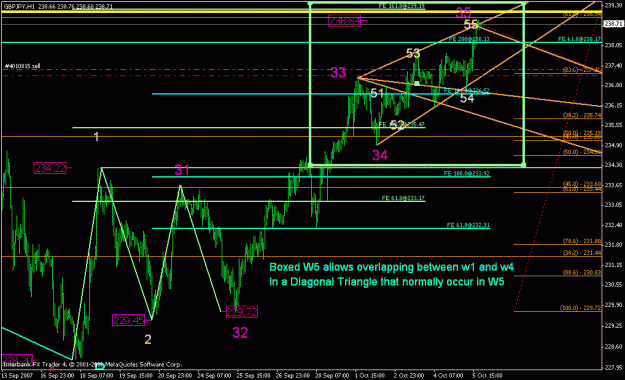Screen dimensions: 625x380
Task: Click 237.40 on the price scale
Action: click(x=613, y=65)
